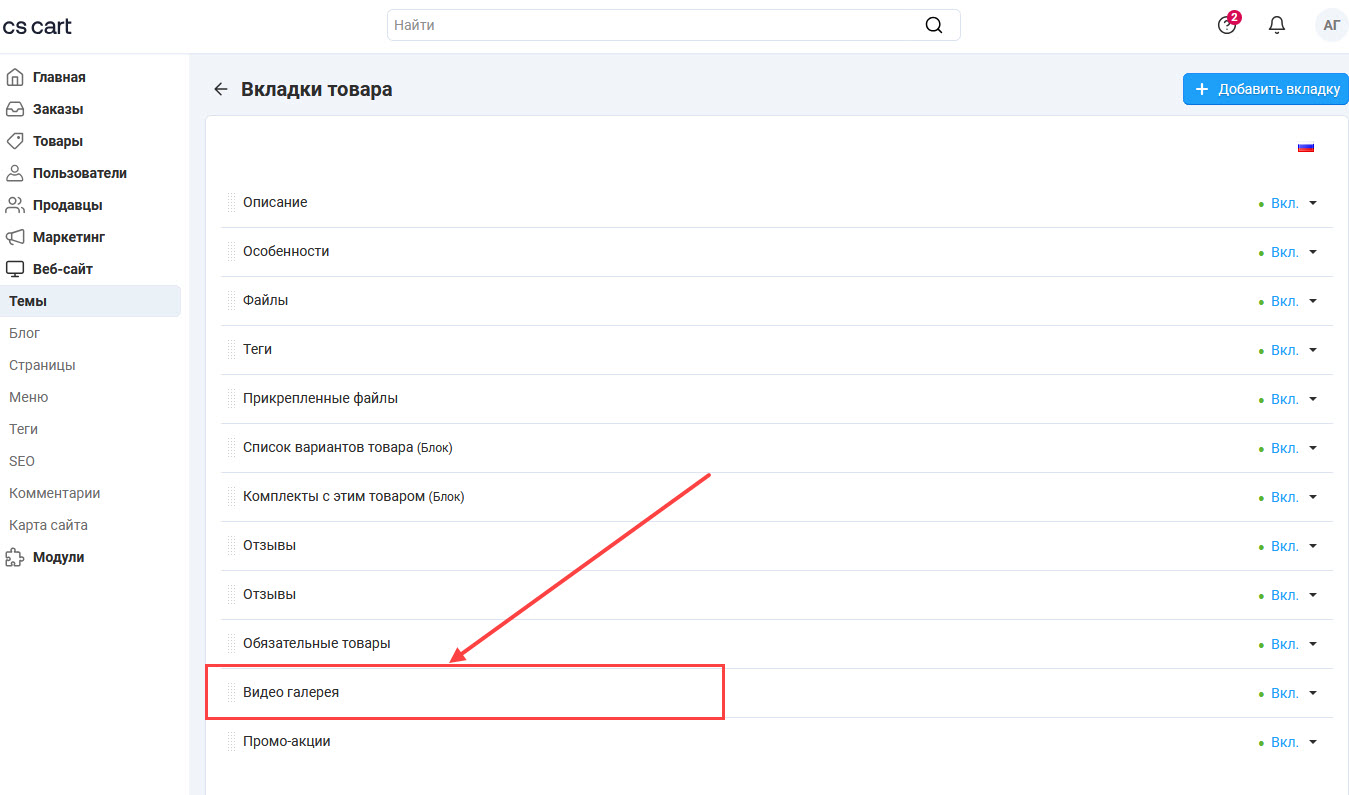Expand status dropdown arrow for Обязательные товары

point(1313,644)
